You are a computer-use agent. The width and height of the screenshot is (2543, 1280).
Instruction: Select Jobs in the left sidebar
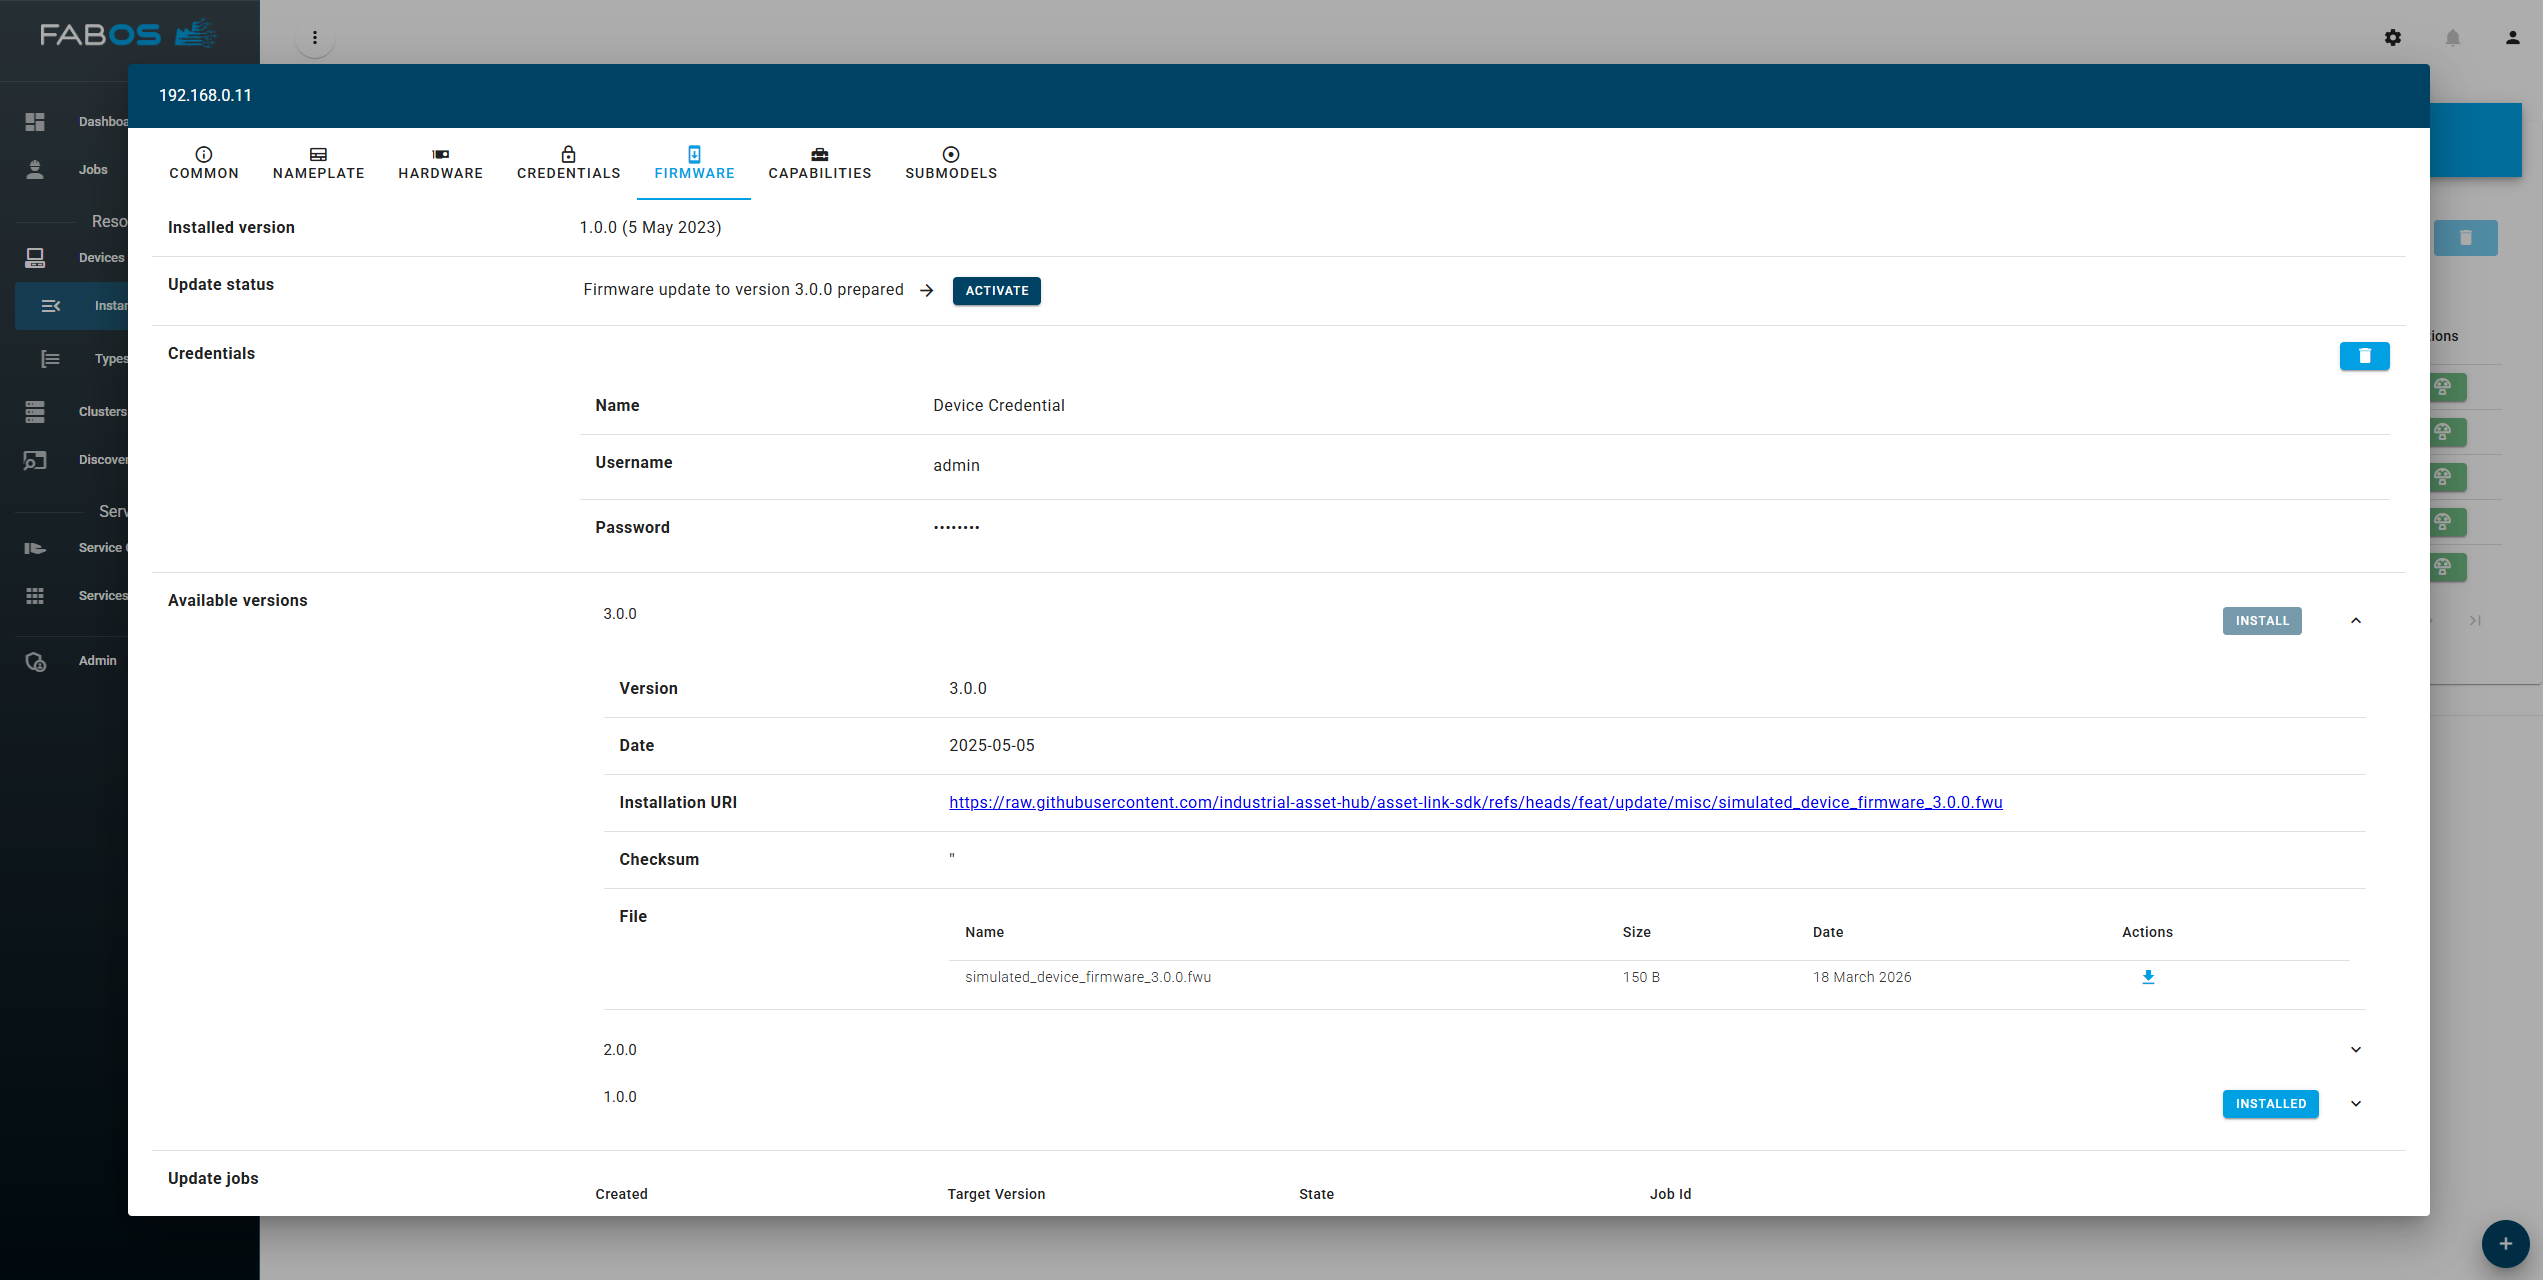coord(35,170)
